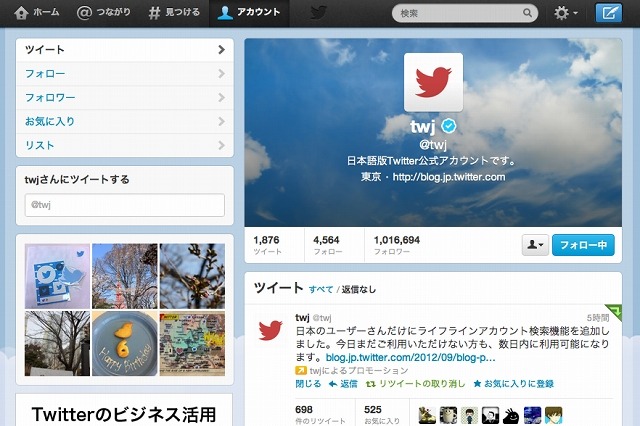Open the blog.jp.twitter.com/2012/09 tweet link
The height and width of the screenshot is (426, 640).
411,357
